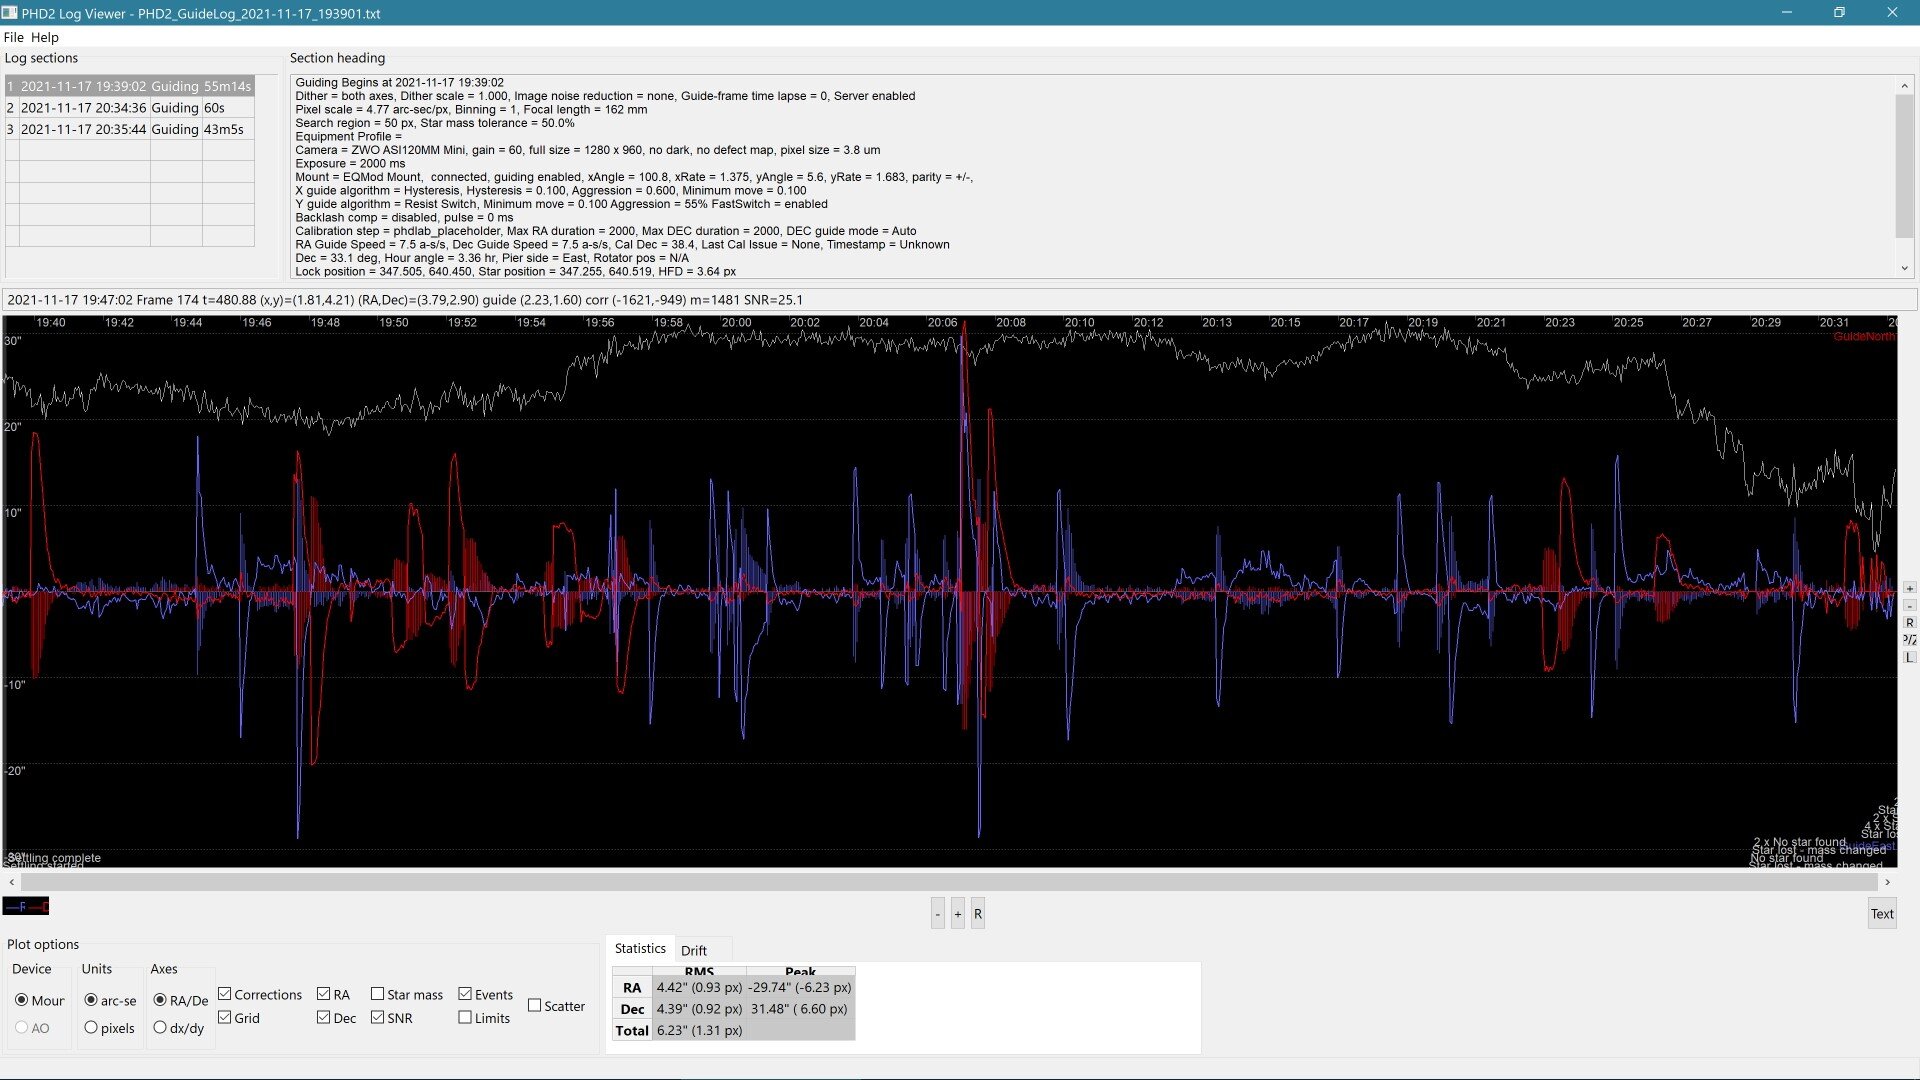Select dx/dy axes radio button
The image size is (1920, 1080).
pos(160,1028)
